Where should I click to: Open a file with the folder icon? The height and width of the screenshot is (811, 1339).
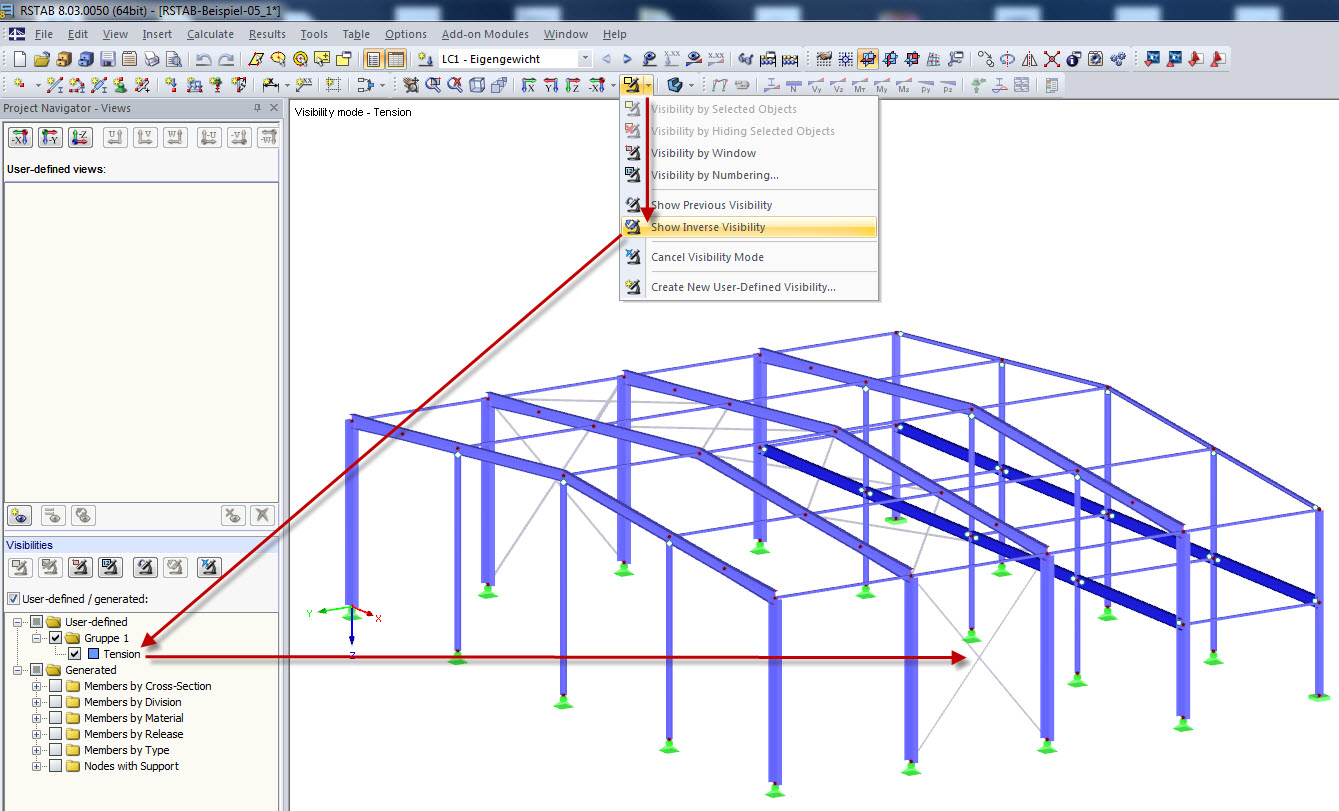click(x=41, y=59)
